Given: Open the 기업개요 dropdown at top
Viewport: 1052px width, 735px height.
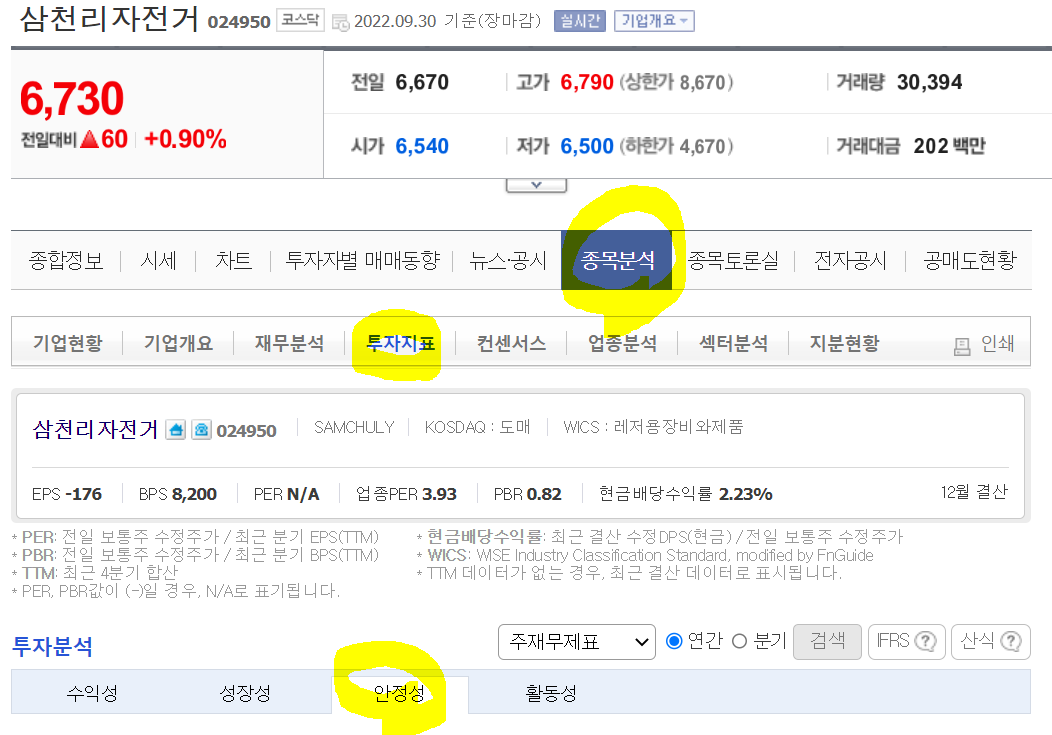Looking at the screenshot, I should 654,21.
